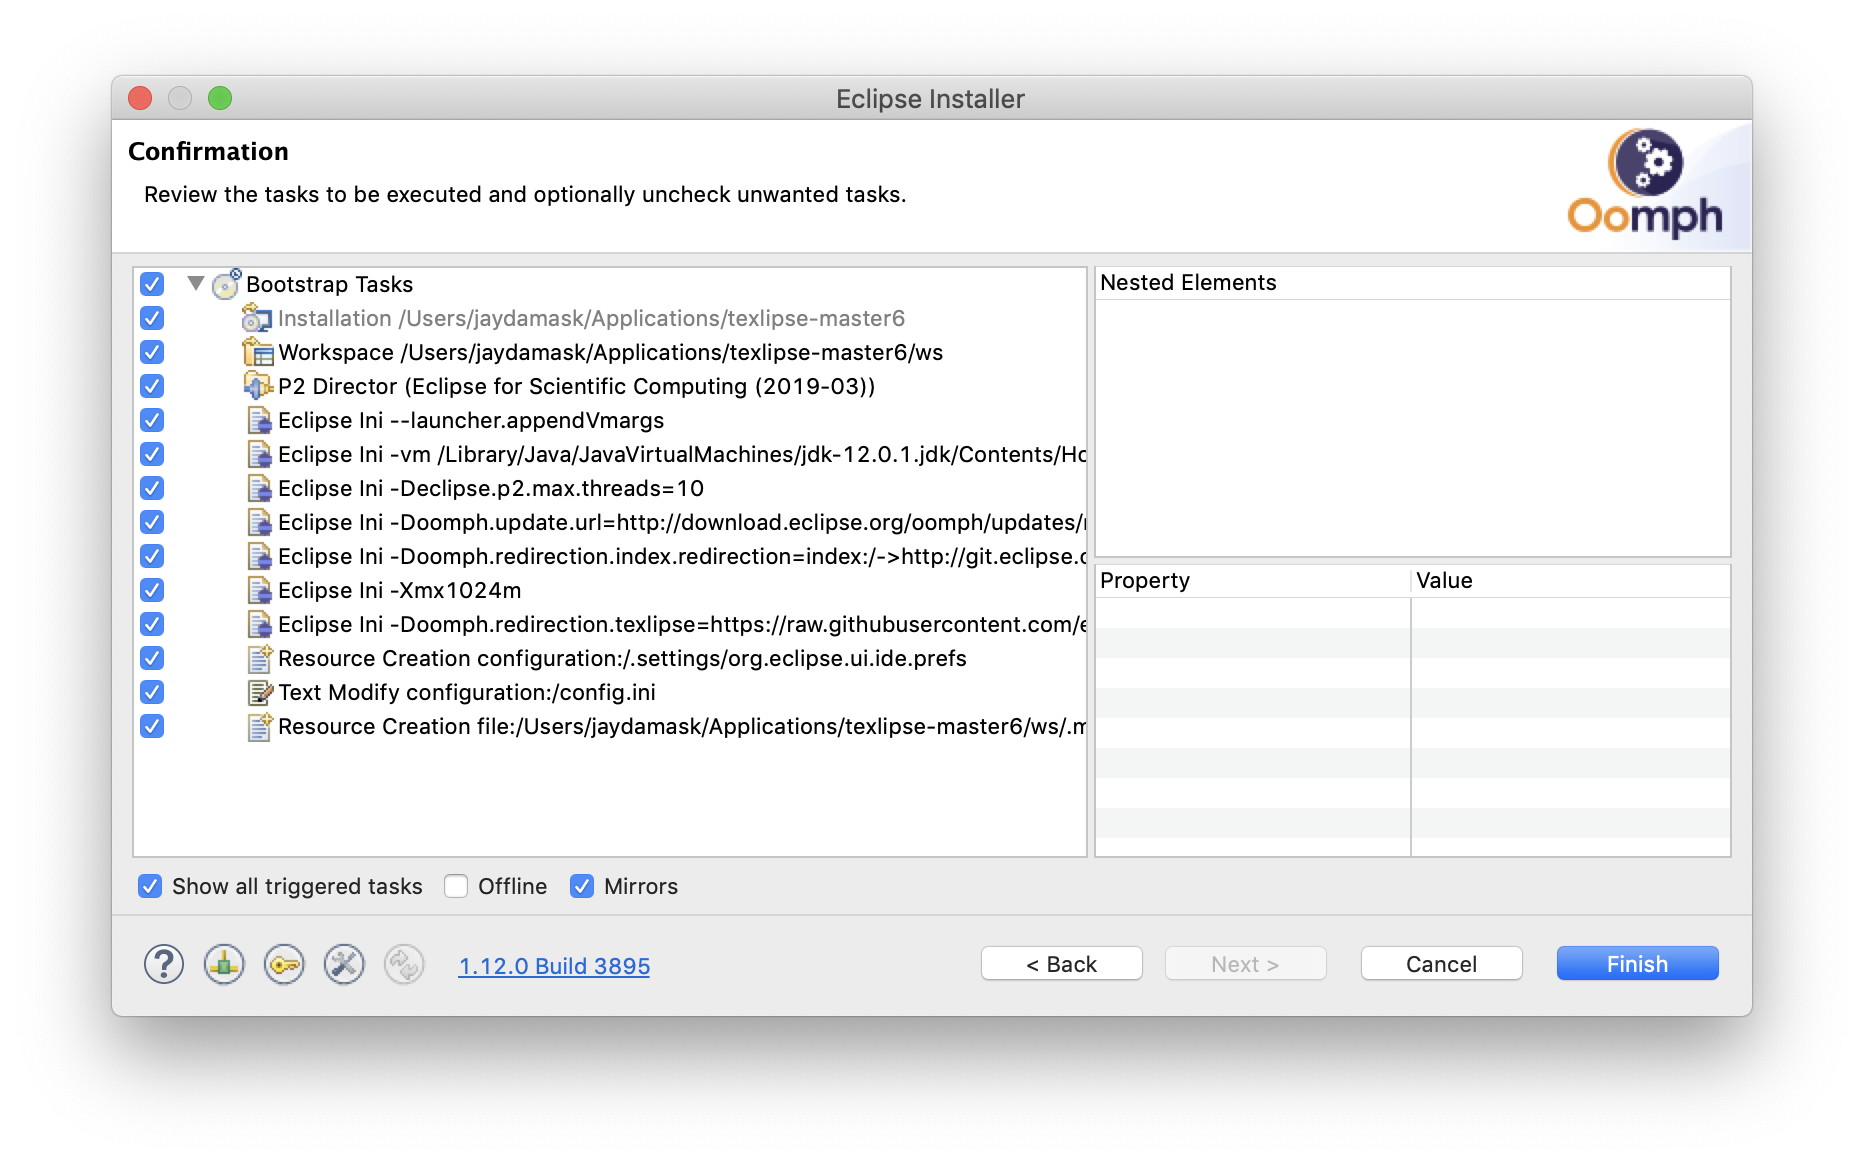This screenshot has height=1164, width=1864.
Task: Click the Eclipse Ini -vm file icon
Action: (259, 454)
